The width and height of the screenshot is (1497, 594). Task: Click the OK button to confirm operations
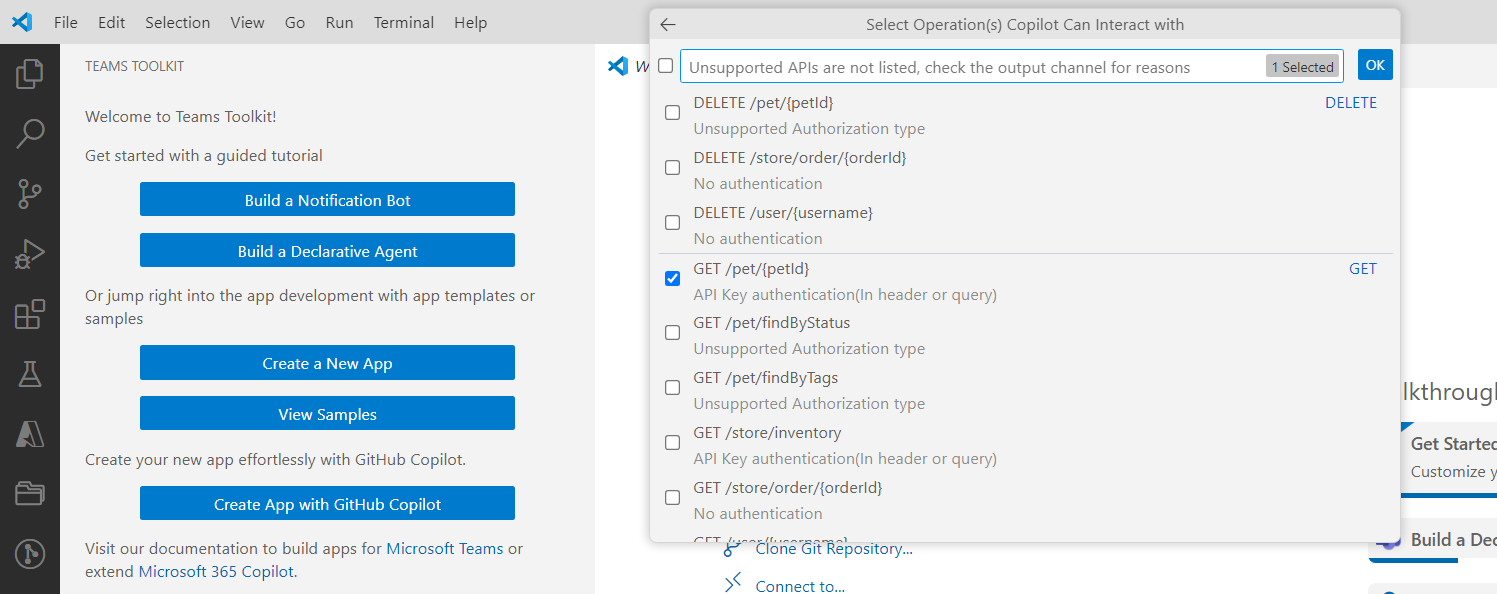(x=1375, y=65)
